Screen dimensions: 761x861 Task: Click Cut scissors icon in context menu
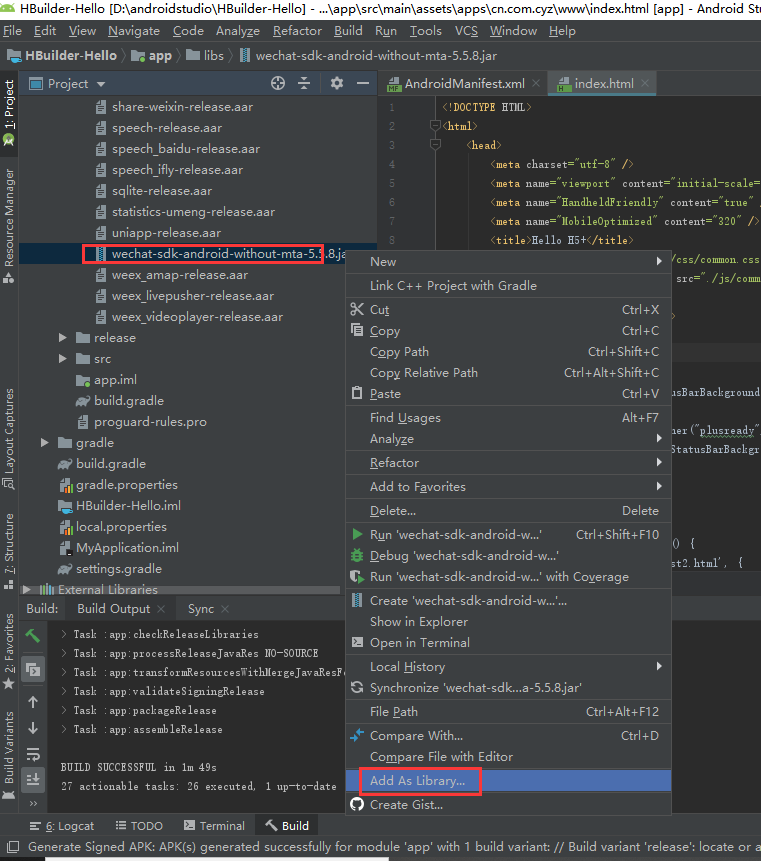click(357, 309)
